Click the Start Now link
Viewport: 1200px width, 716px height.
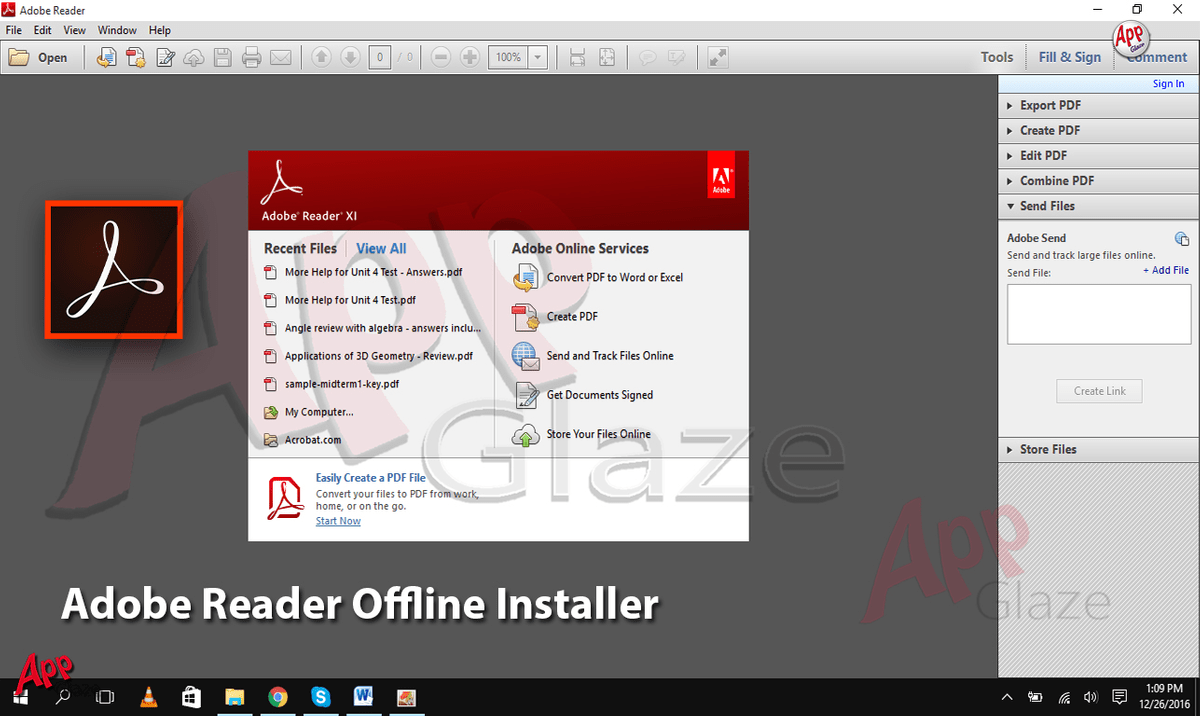coord(338,521)
